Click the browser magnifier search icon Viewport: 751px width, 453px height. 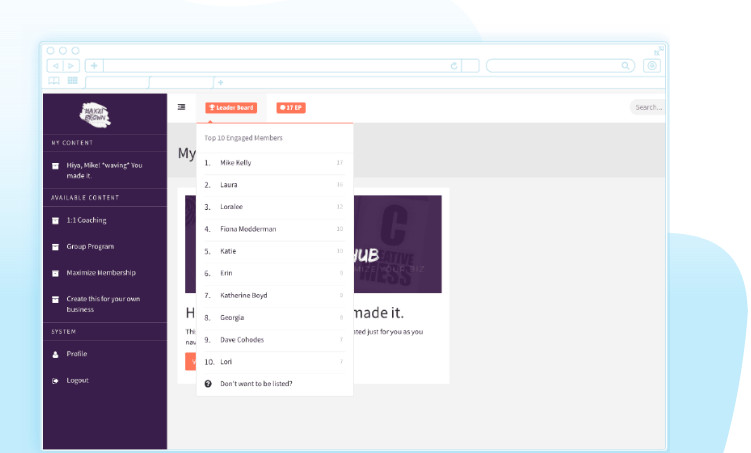click(626, 66)
